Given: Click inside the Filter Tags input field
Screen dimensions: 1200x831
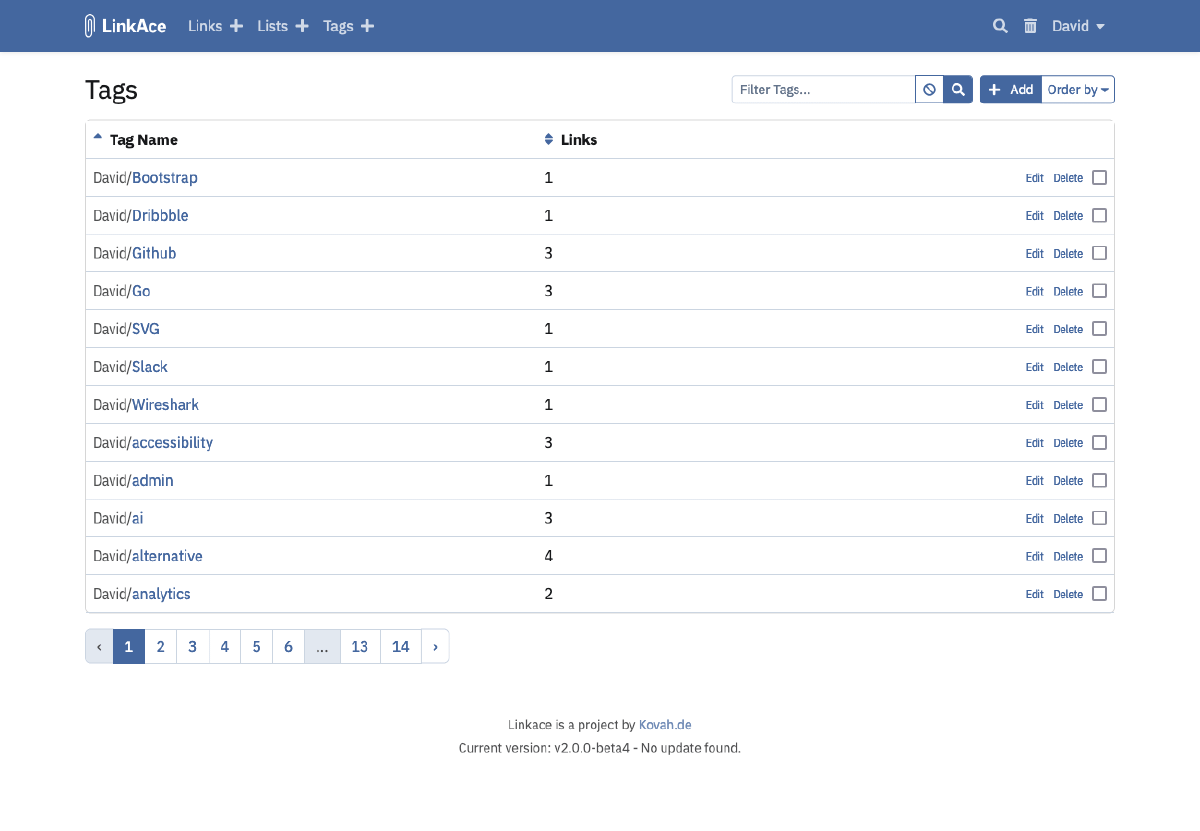Looking at the screenshot, I should (x=820, y=89).
